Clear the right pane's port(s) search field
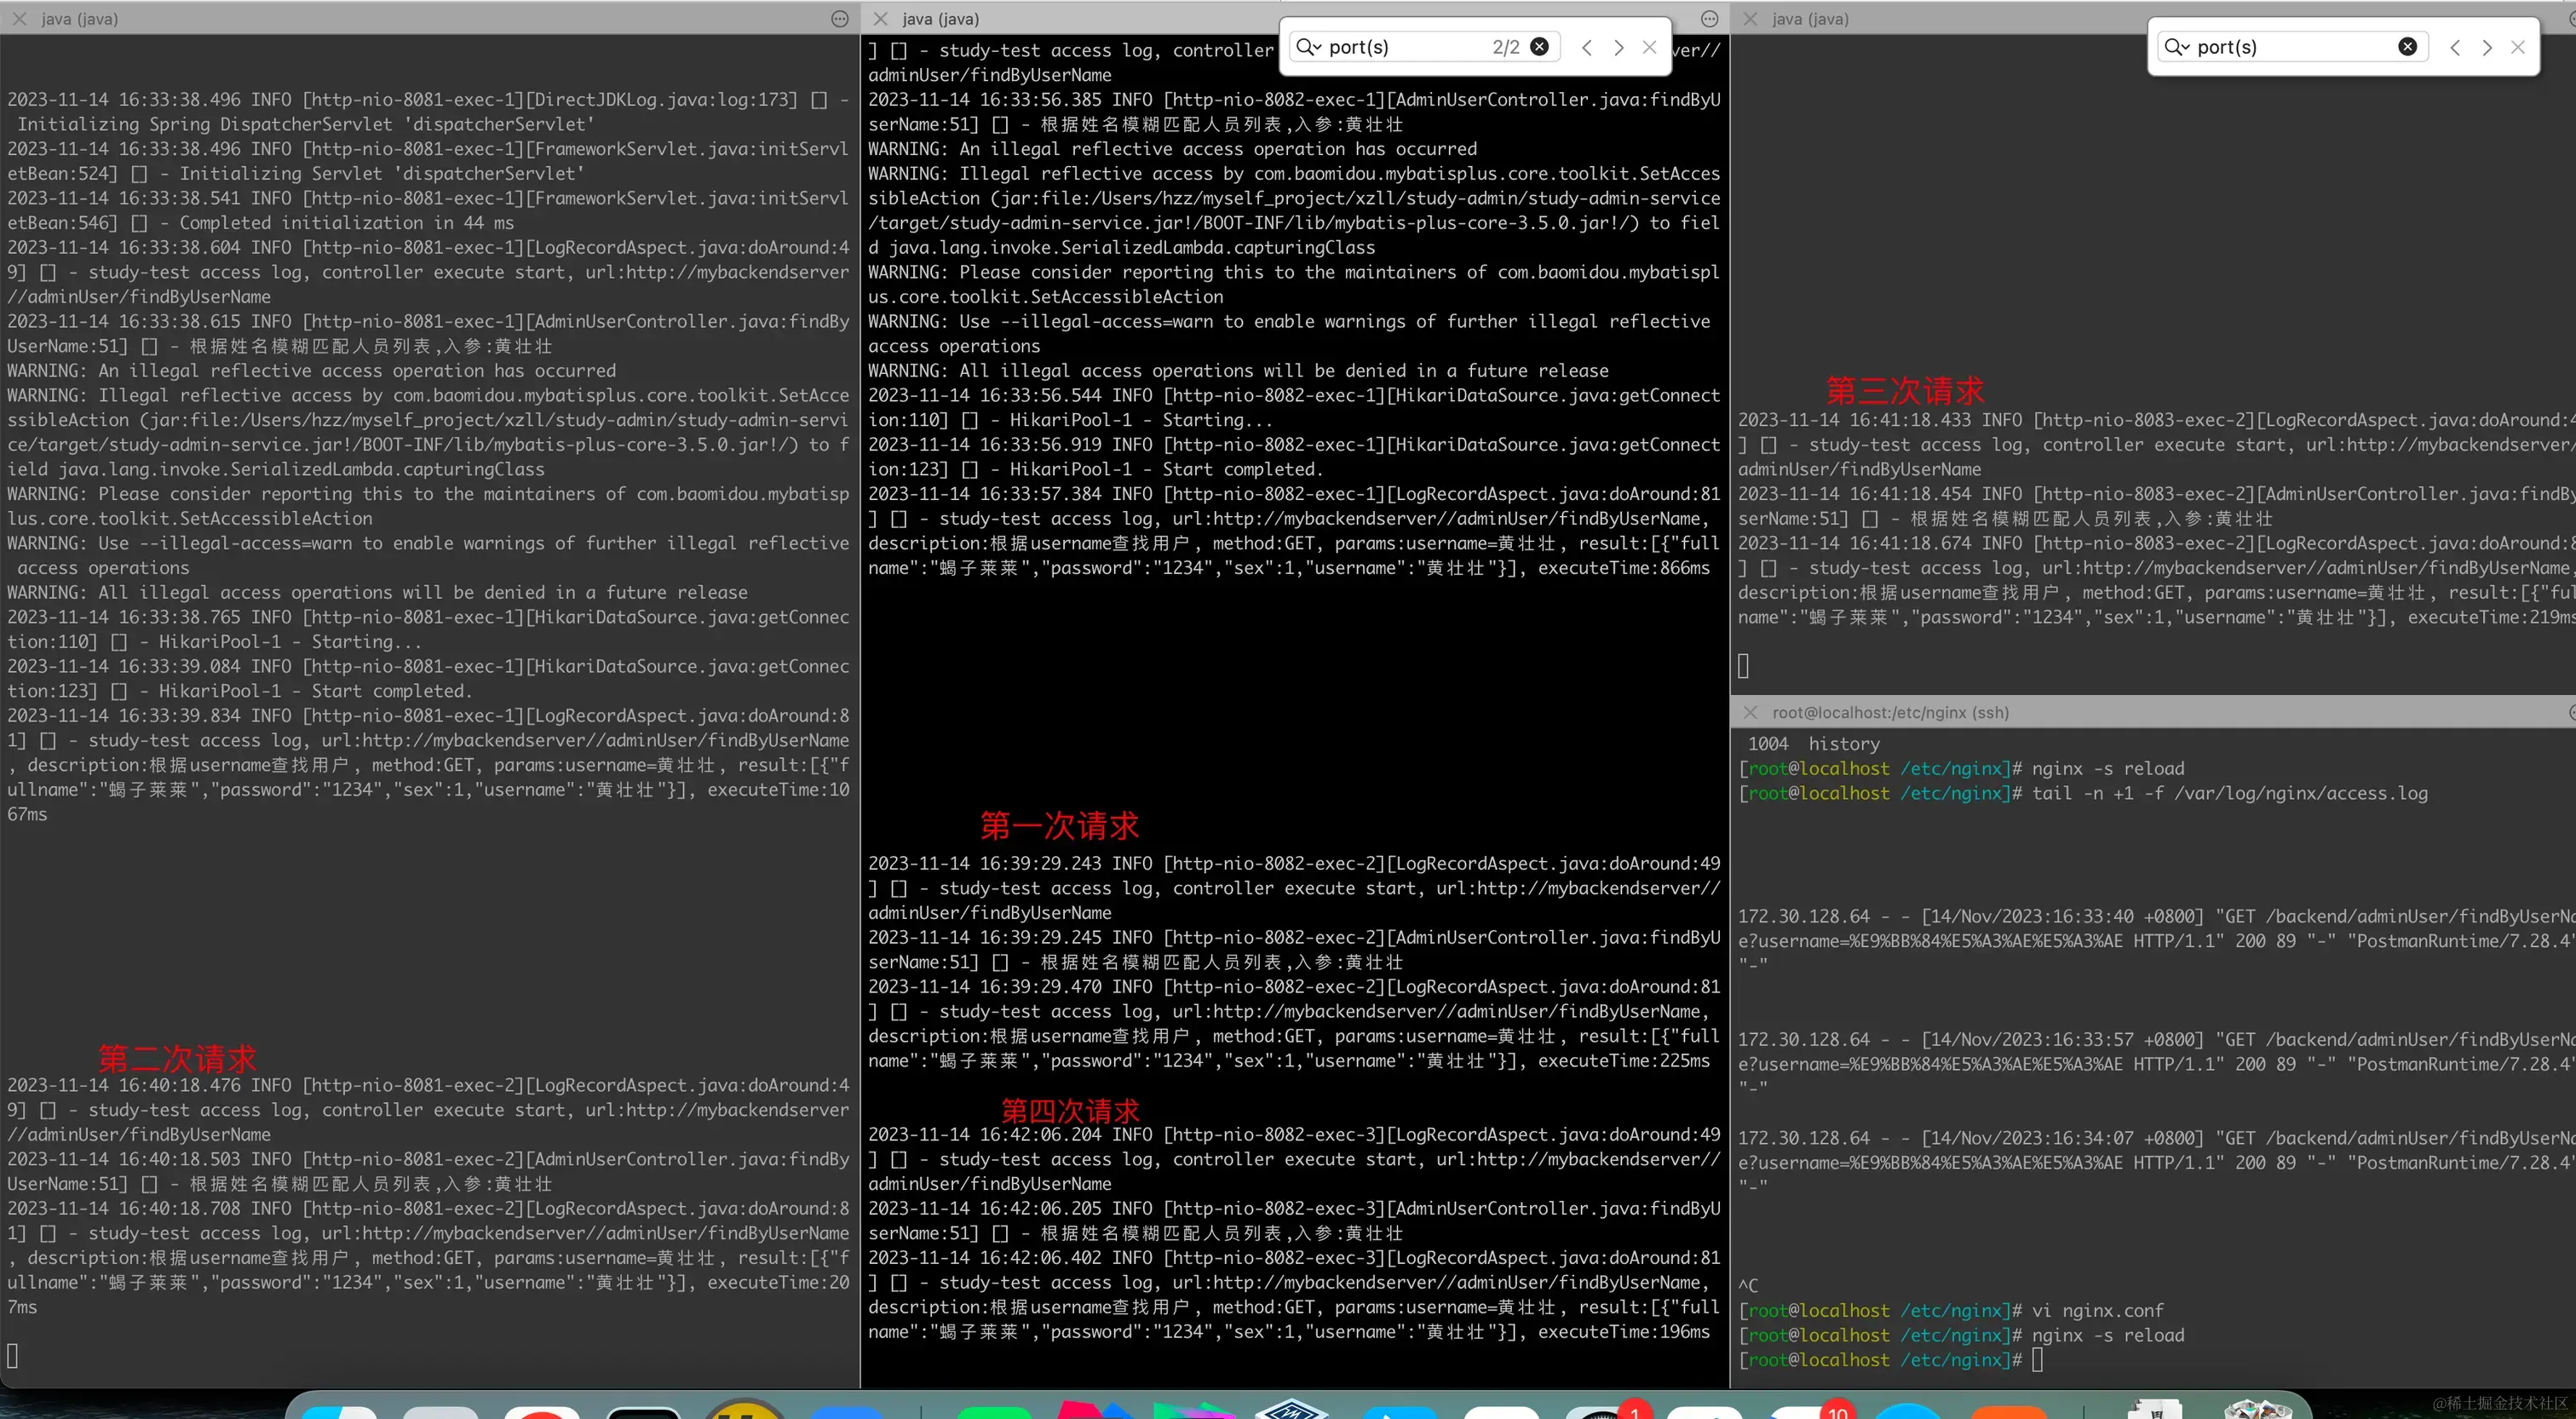Image resolution: width=2576 pixels, height=1419 pixels. 2407,46
